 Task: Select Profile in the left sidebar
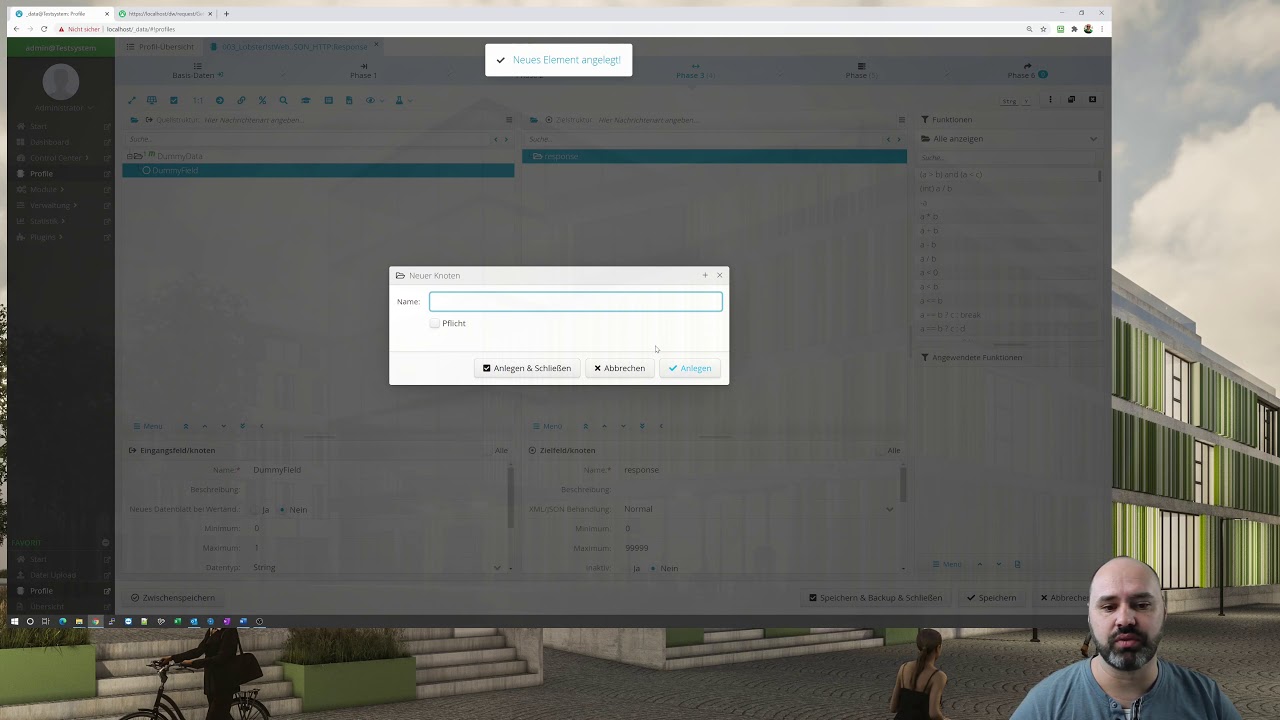tap(41, 174)
